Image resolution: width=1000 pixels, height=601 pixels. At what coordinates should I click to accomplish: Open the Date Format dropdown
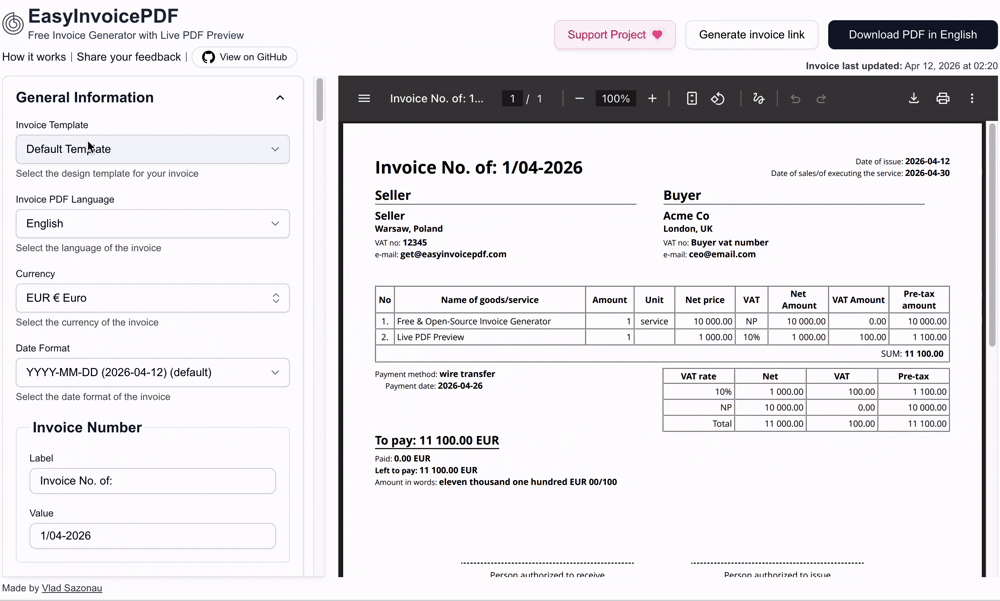coord(152,373)
